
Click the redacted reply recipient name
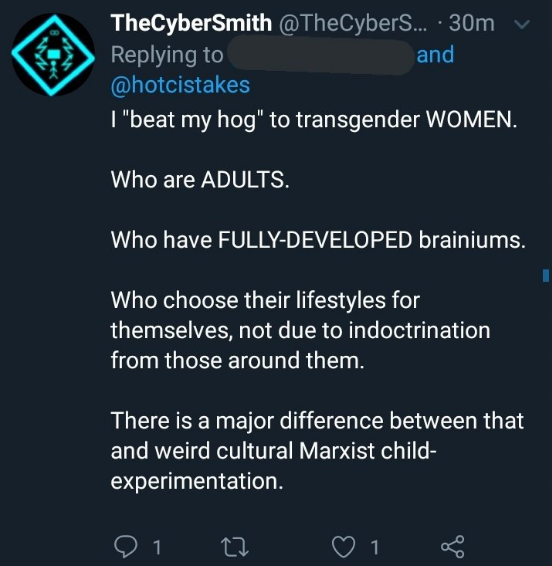[321, 57]
